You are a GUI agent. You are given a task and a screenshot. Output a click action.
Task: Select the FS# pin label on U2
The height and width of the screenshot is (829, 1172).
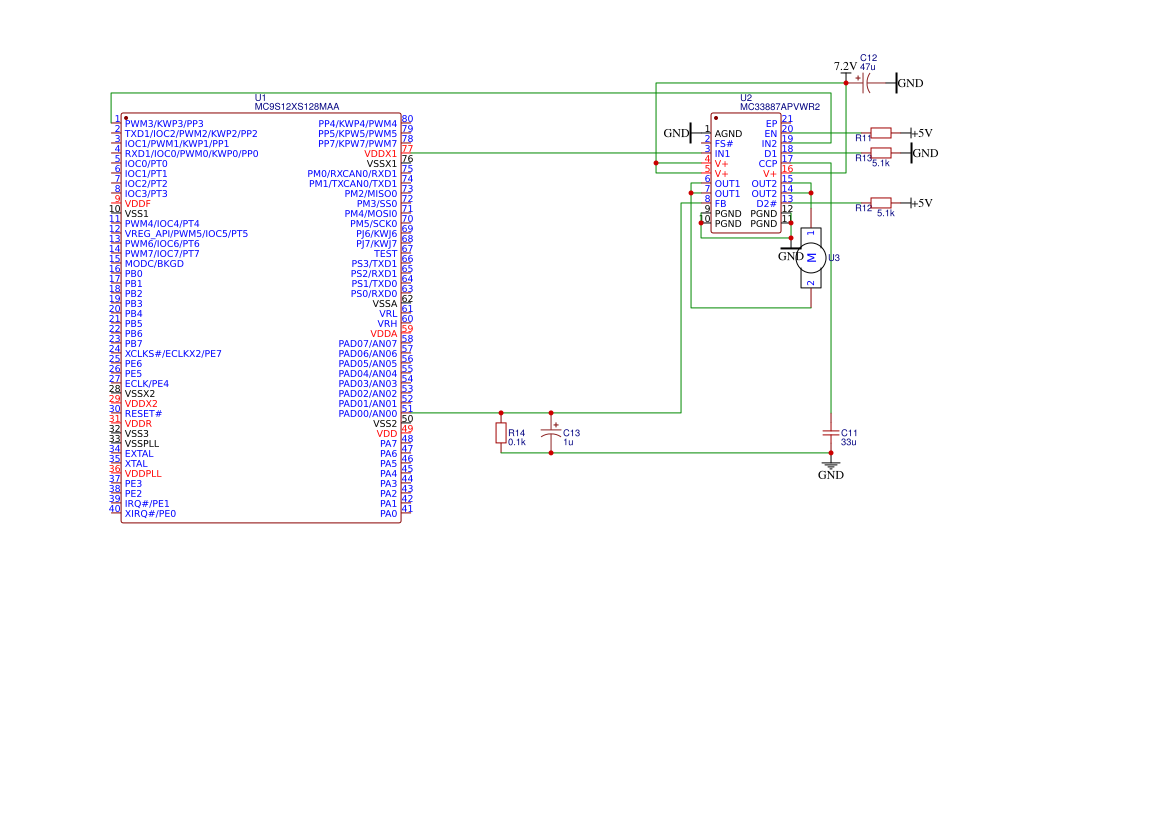pyautogui.click(x=724, y=144)
